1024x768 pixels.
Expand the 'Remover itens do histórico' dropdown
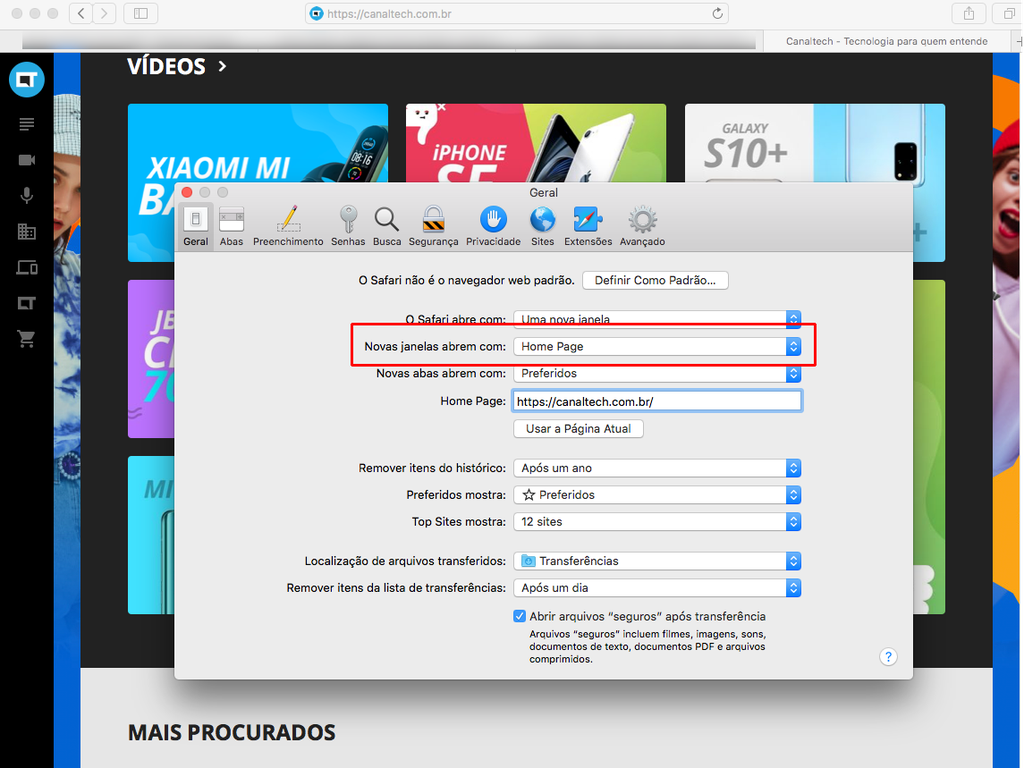coord(657,468)
